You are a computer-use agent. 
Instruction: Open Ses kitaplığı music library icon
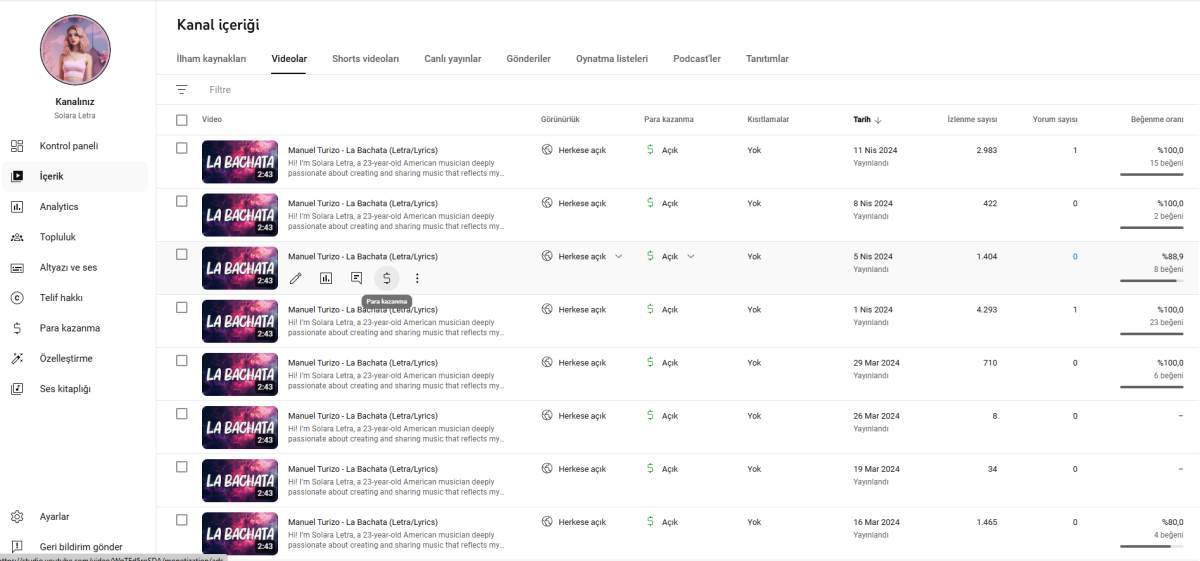[x=17, y=389]
